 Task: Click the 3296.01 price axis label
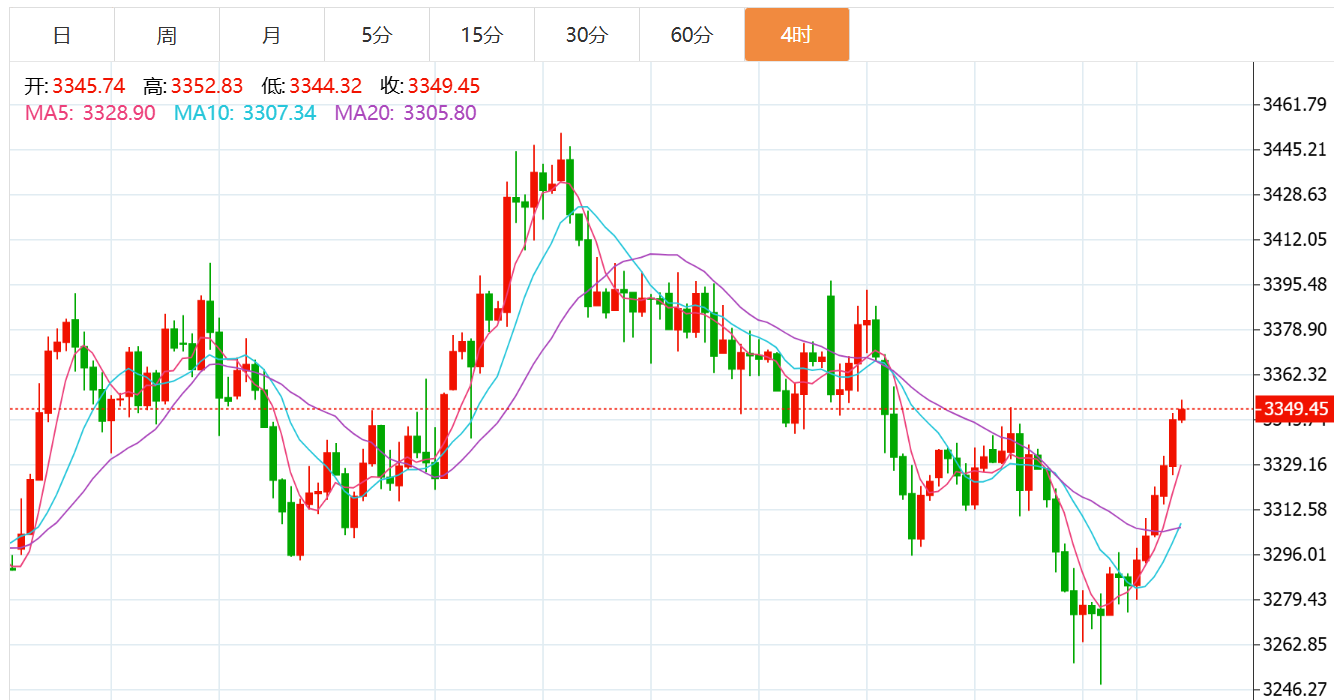click(x=1295, y=554)
